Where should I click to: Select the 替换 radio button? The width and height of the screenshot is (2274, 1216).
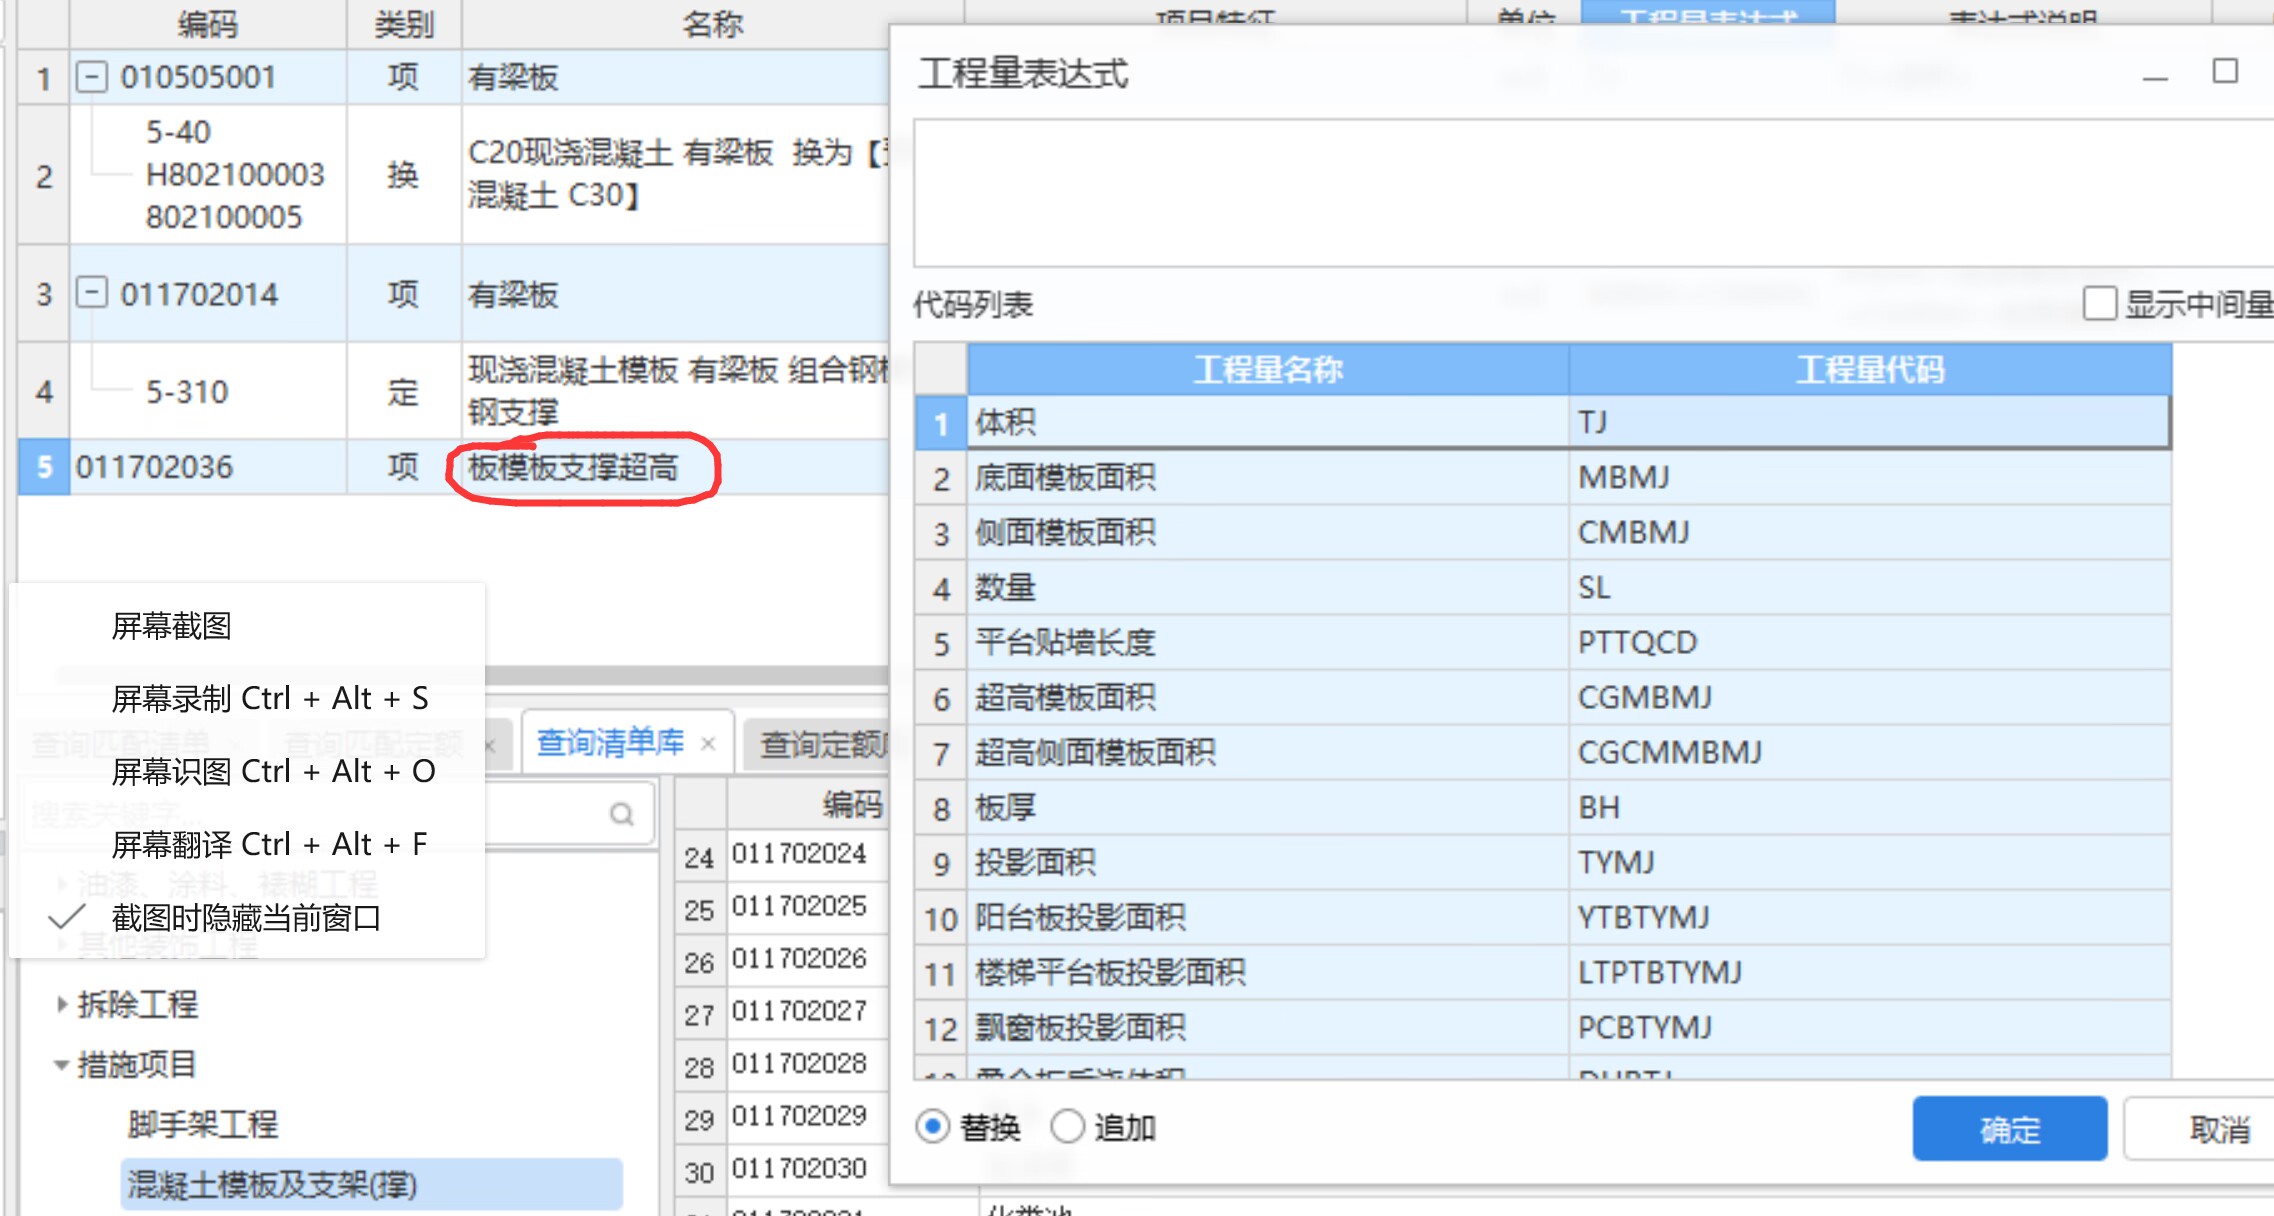pos(933,1127)
